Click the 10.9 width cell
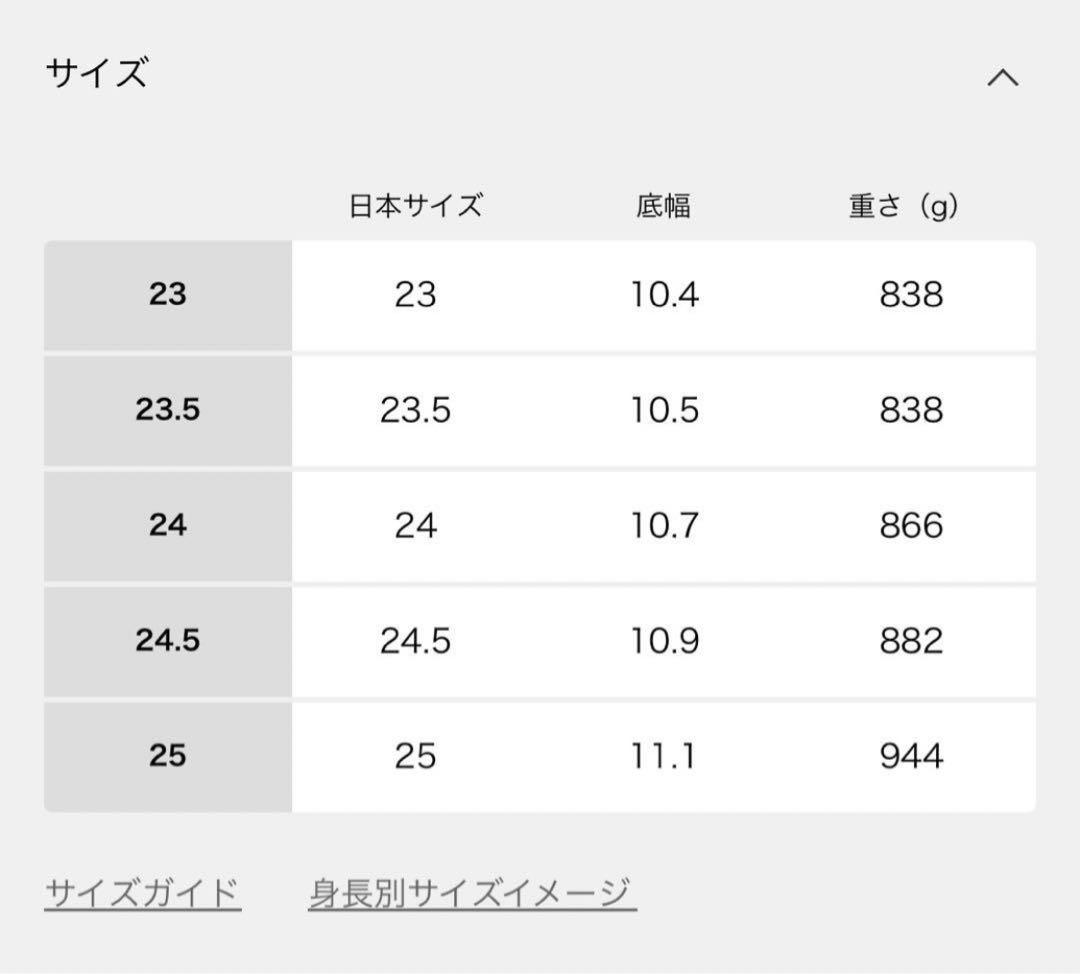 click(x=664, y=640)
